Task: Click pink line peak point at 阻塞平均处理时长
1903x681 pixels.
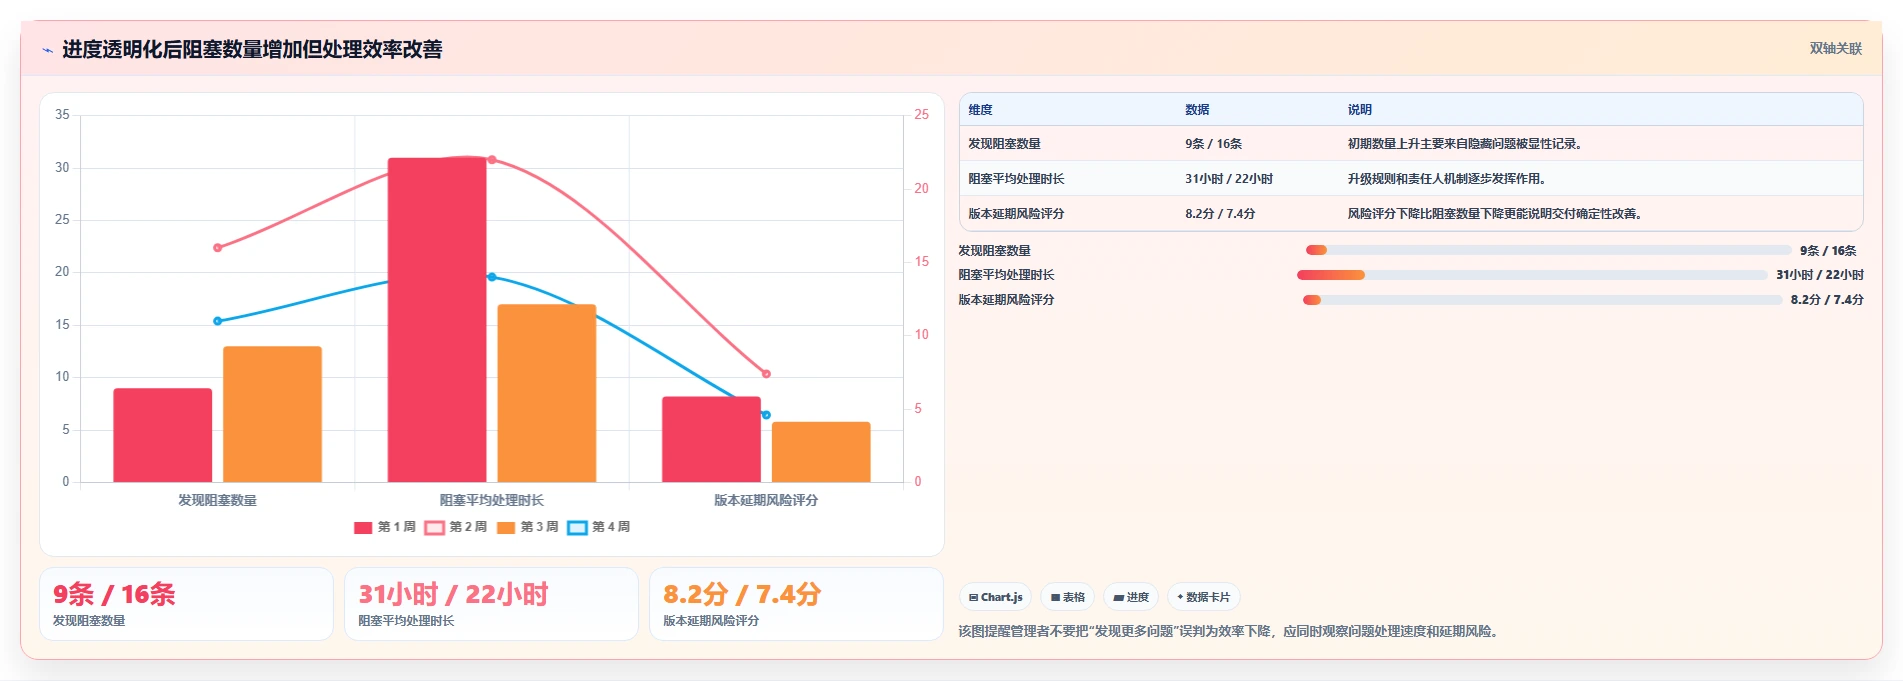Action: [x=492, y=160]
